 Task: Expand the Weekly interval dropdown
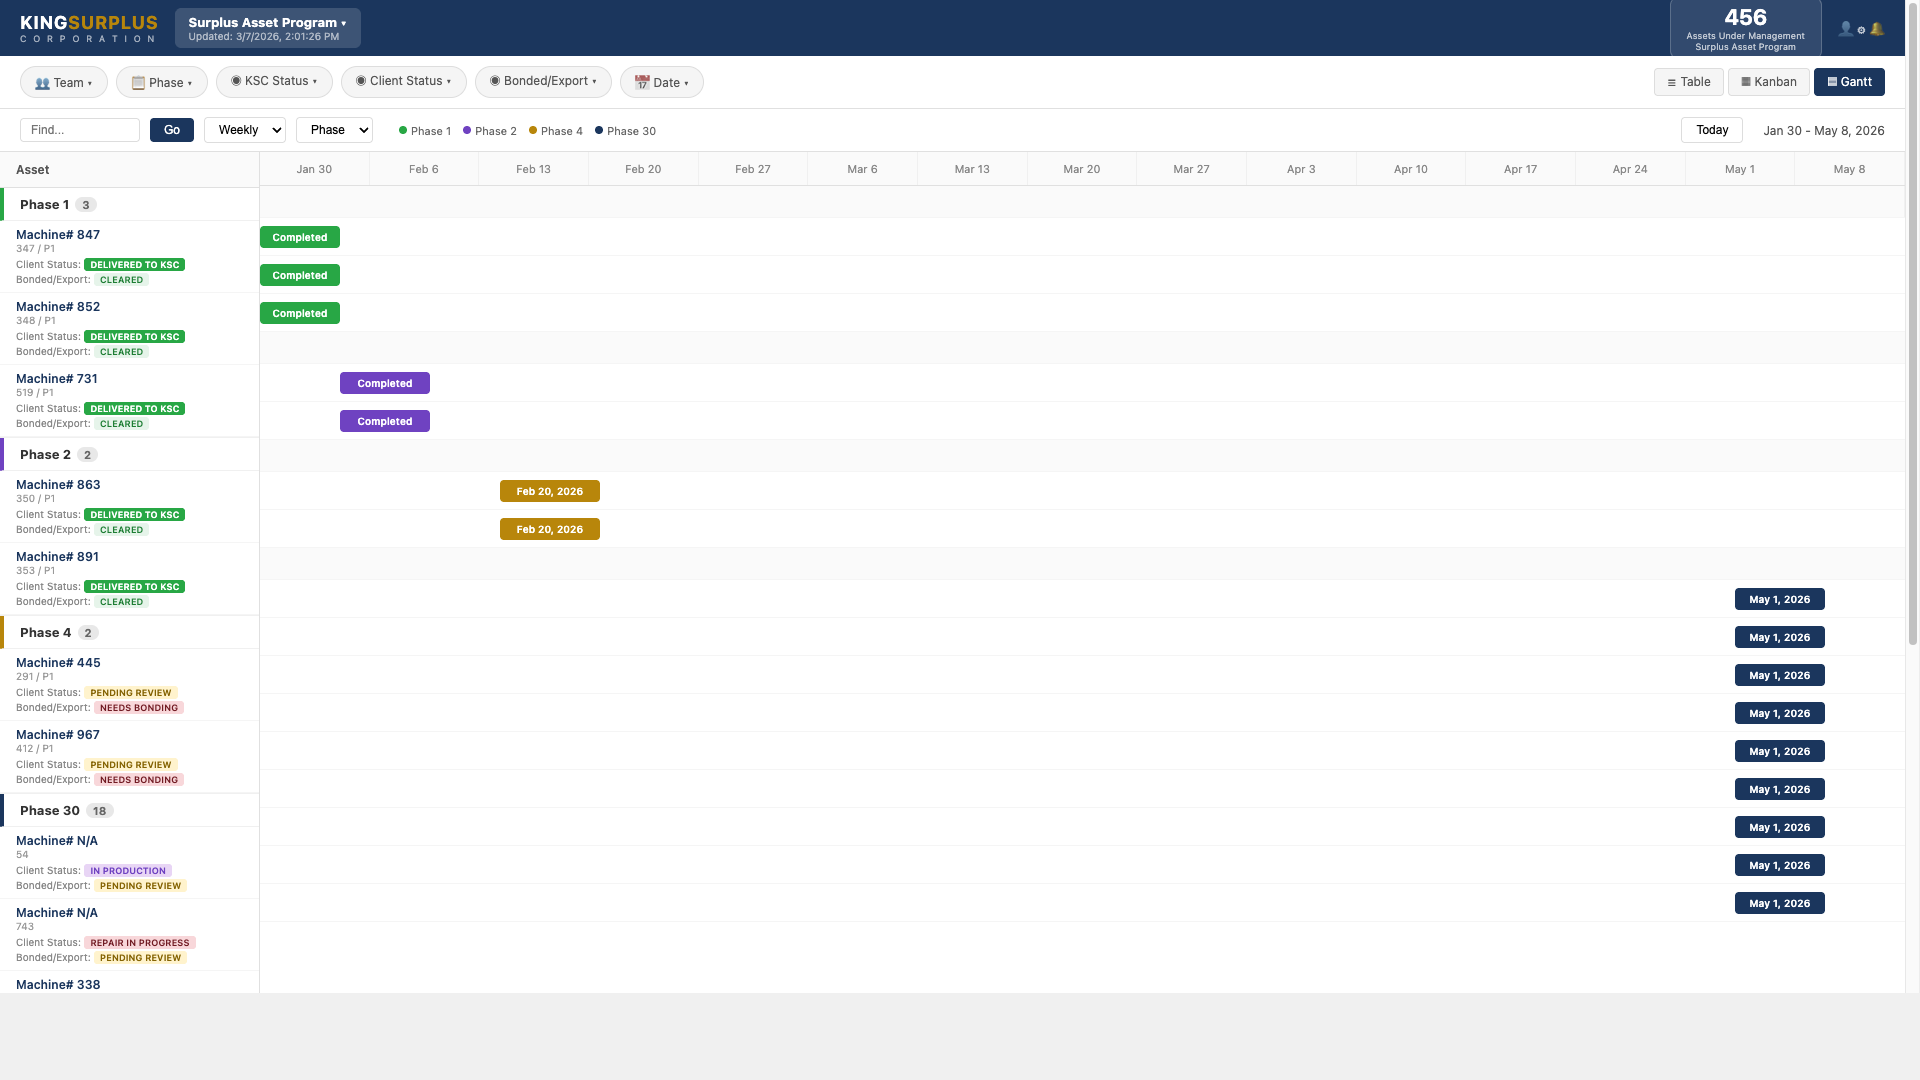tap(245, 130)
